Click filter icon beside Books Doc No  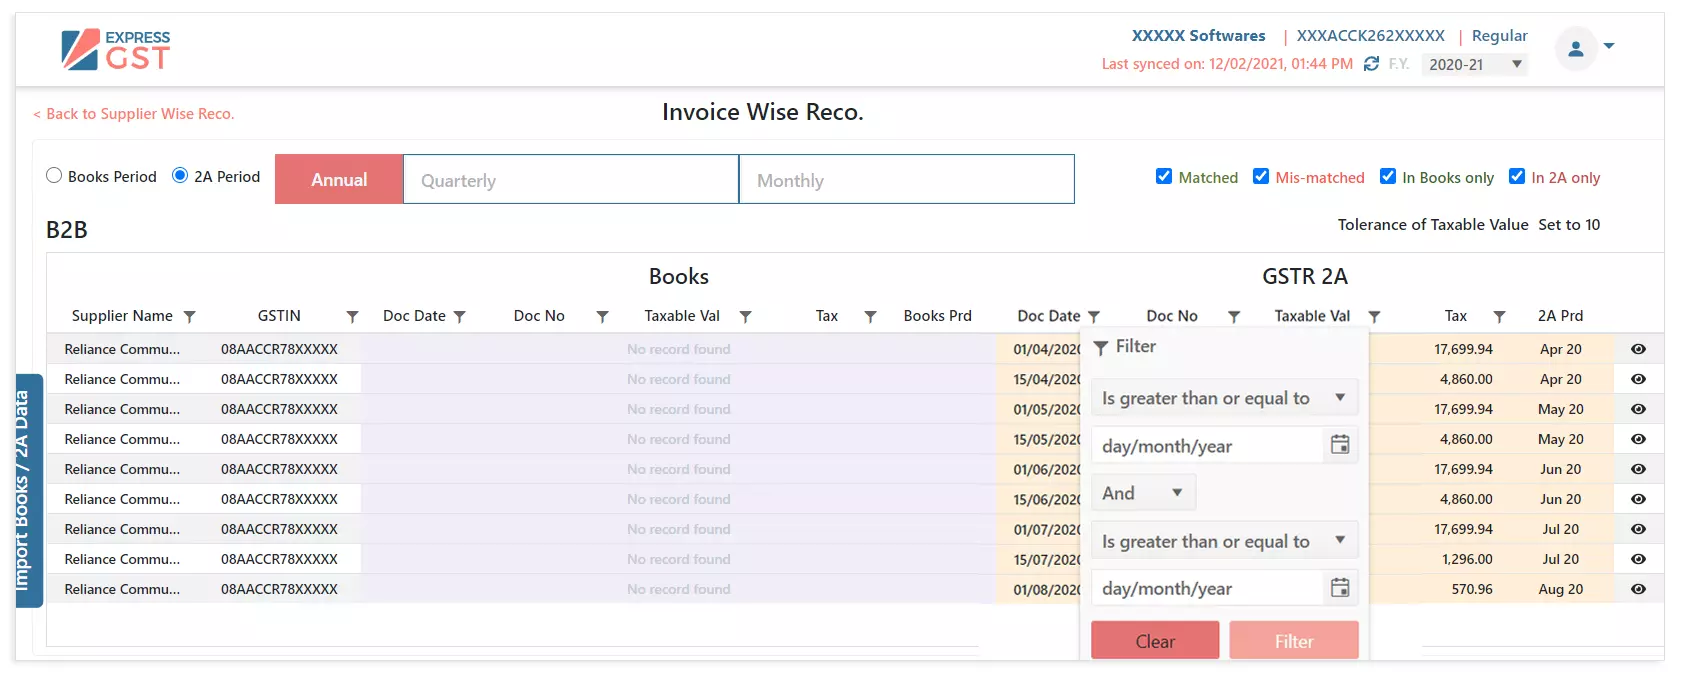tap(602, 317)
